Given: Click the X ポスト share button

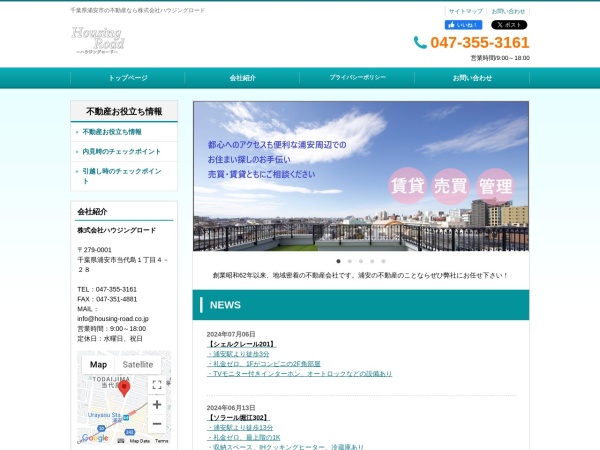Looking at the screenshot, I should coord(509,25).
